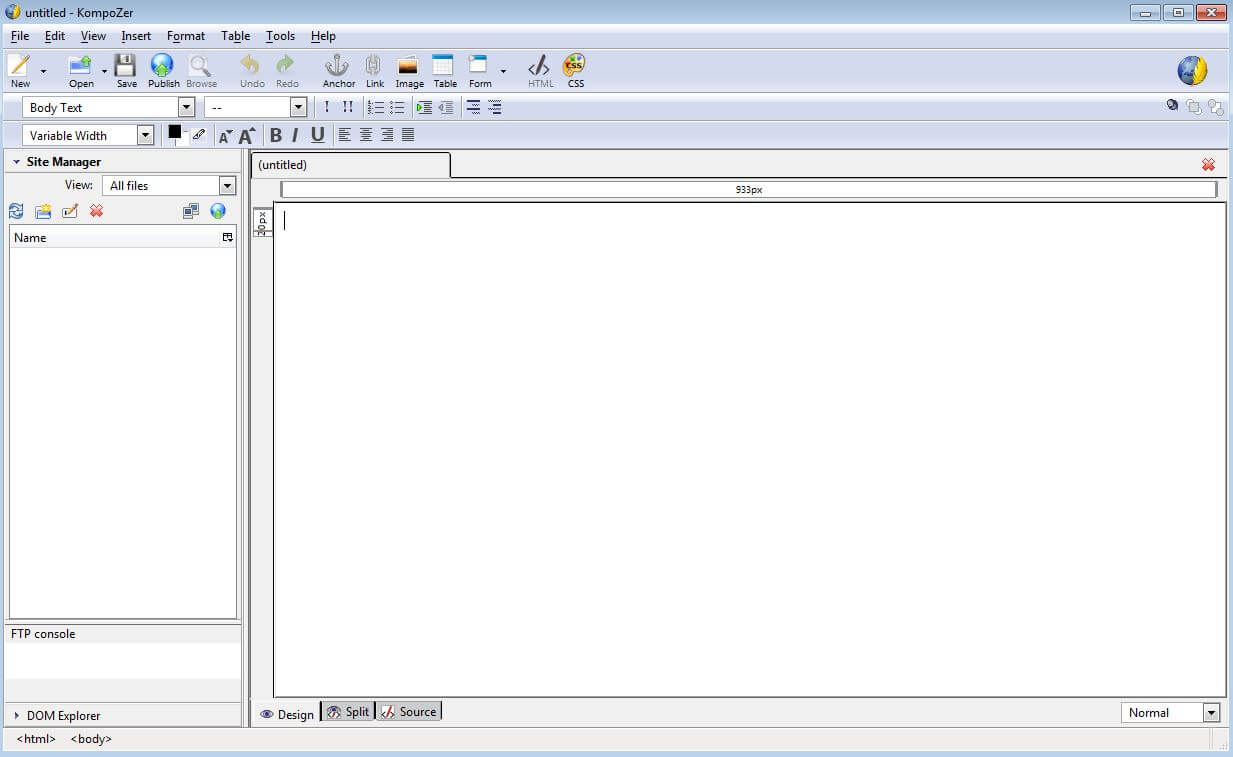This screenshot has height=757, width=1233.
Task: Click the Site Manager two-computers icon
Action: (x=191, y=211)
